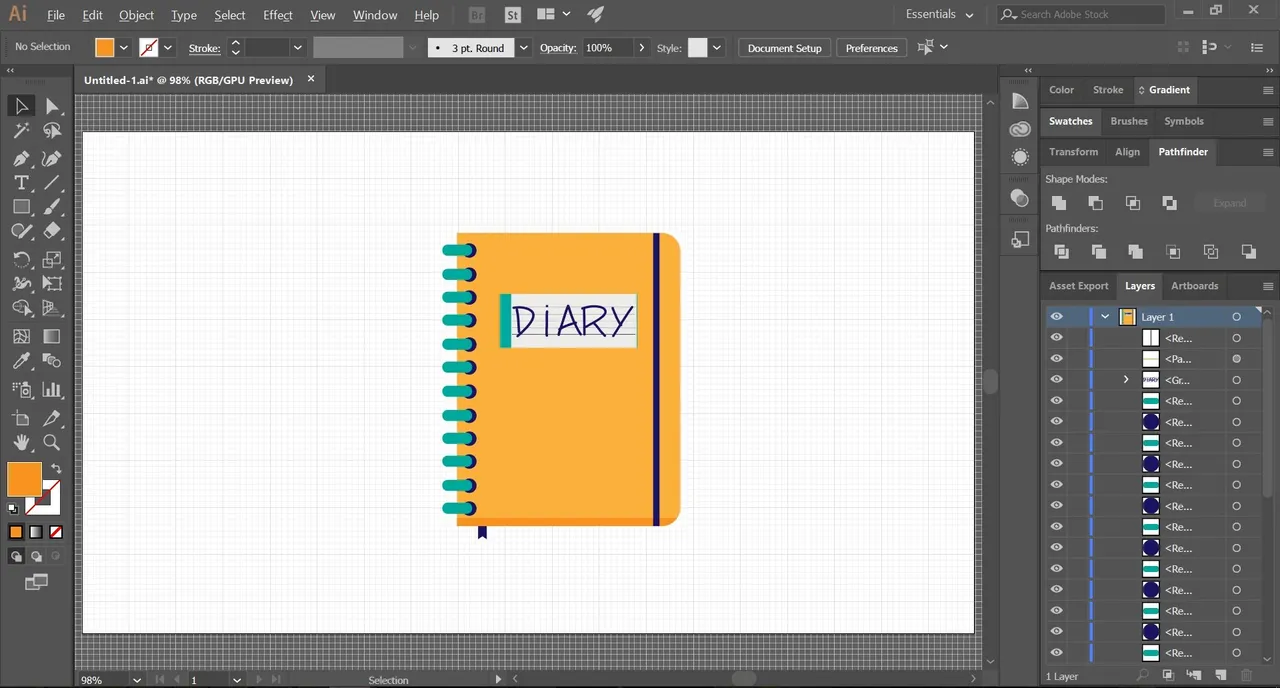Click the Search Adobe Stock field
This screenshot has width=1280, height=688.
(1081, 15)
